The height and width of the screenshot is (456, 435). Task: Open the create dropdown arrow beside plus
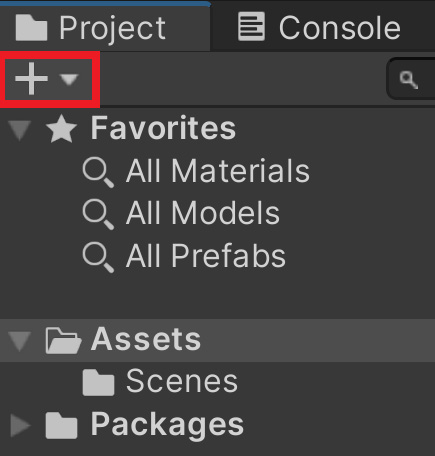tap(69, 80)
